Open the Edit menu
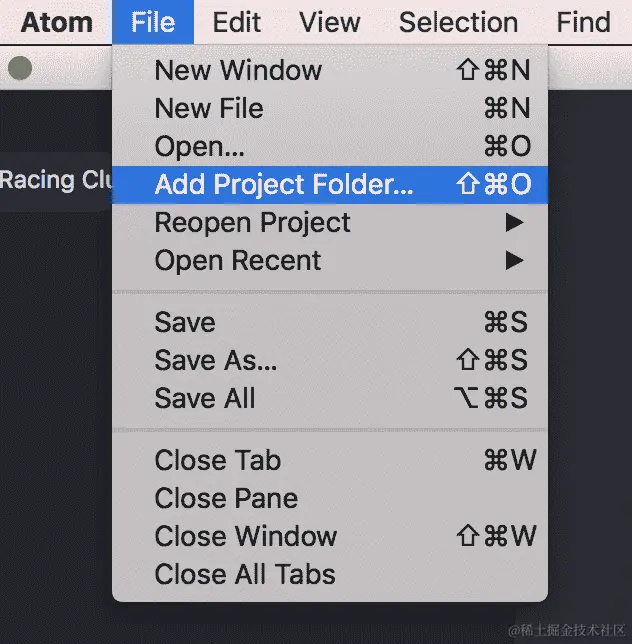 [237, 22]
